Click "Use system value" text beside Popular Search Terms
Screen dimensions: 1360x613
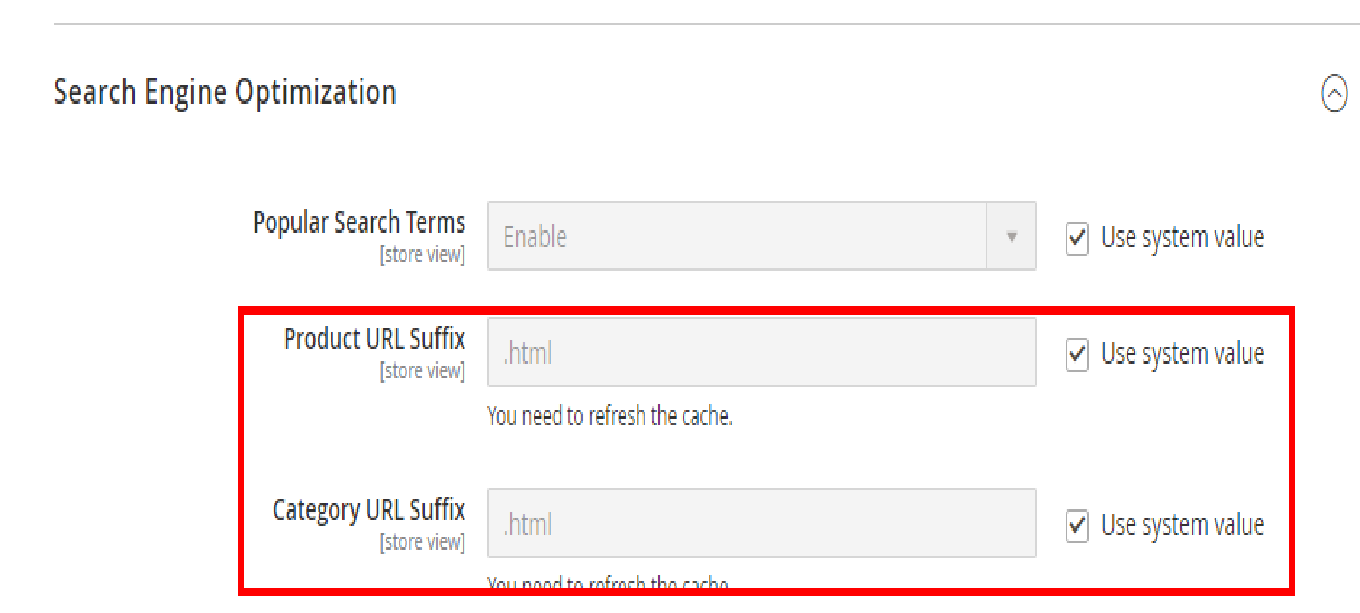[1182, 238]
